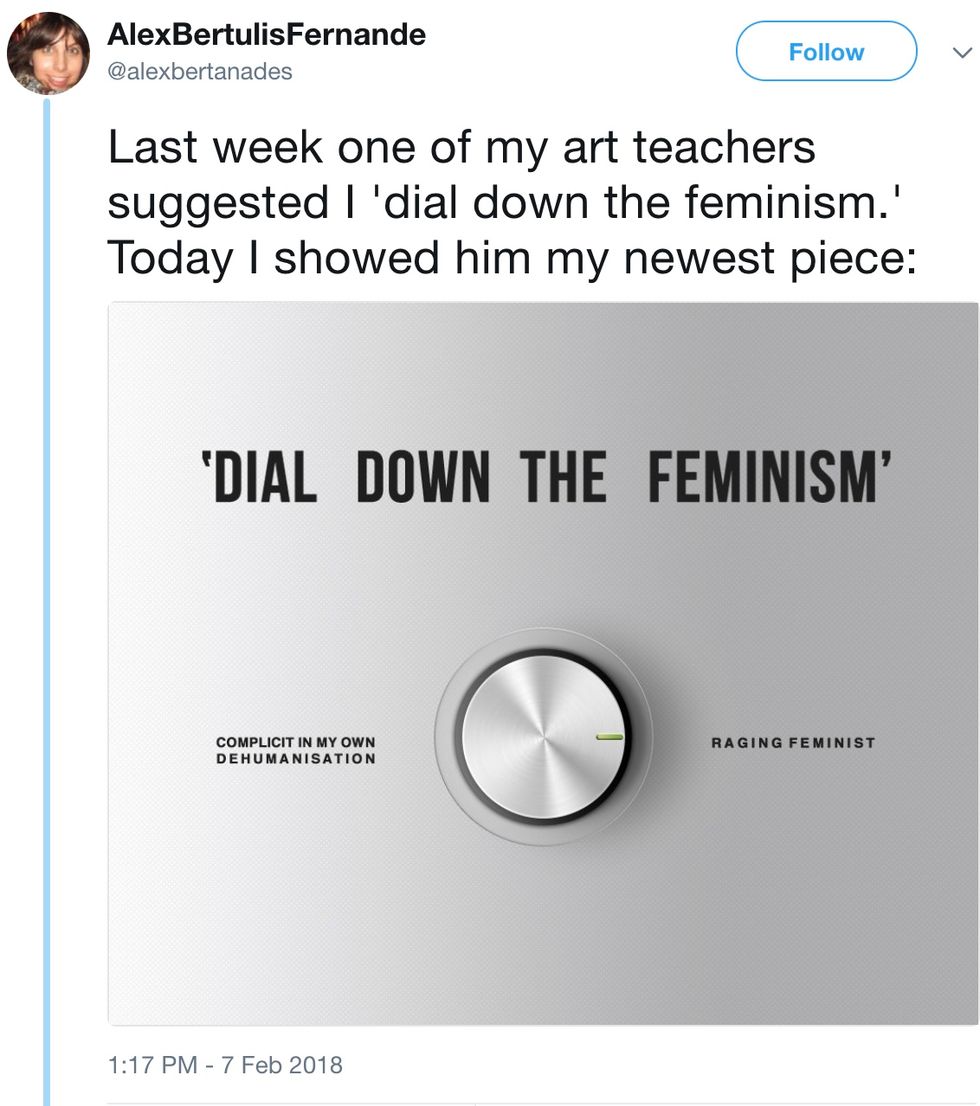
Task: Click the 1:17 PM time text
Action: pyautogui.click(x=150, y=1064)
